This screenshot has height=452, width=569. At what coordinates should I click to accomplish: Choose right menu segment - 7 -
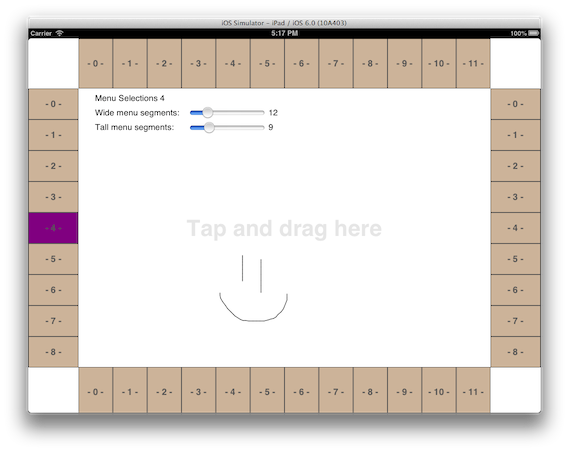pos(516,321)
